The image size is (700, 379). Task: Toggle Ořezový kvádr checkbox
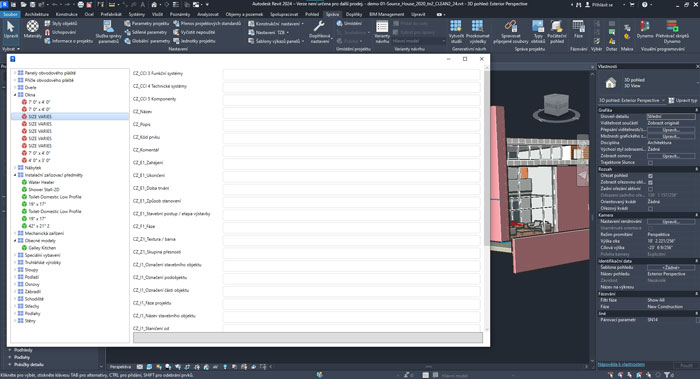(650, 208)
